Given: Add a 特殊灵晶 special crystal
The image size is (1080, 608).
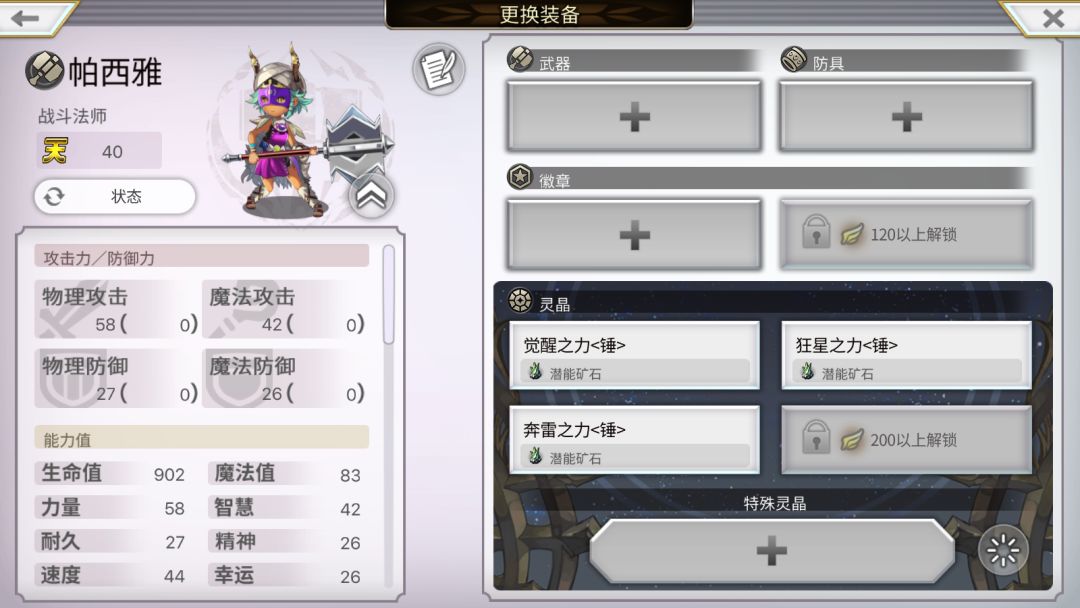Looking at the screenshot, I should point(771,551).
